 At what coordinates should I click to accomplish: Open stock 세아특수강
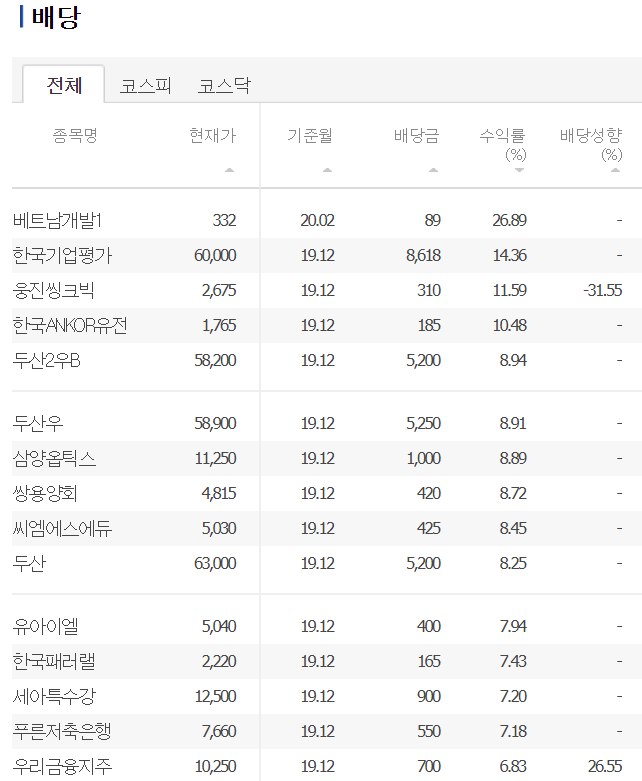pos(54,696)
